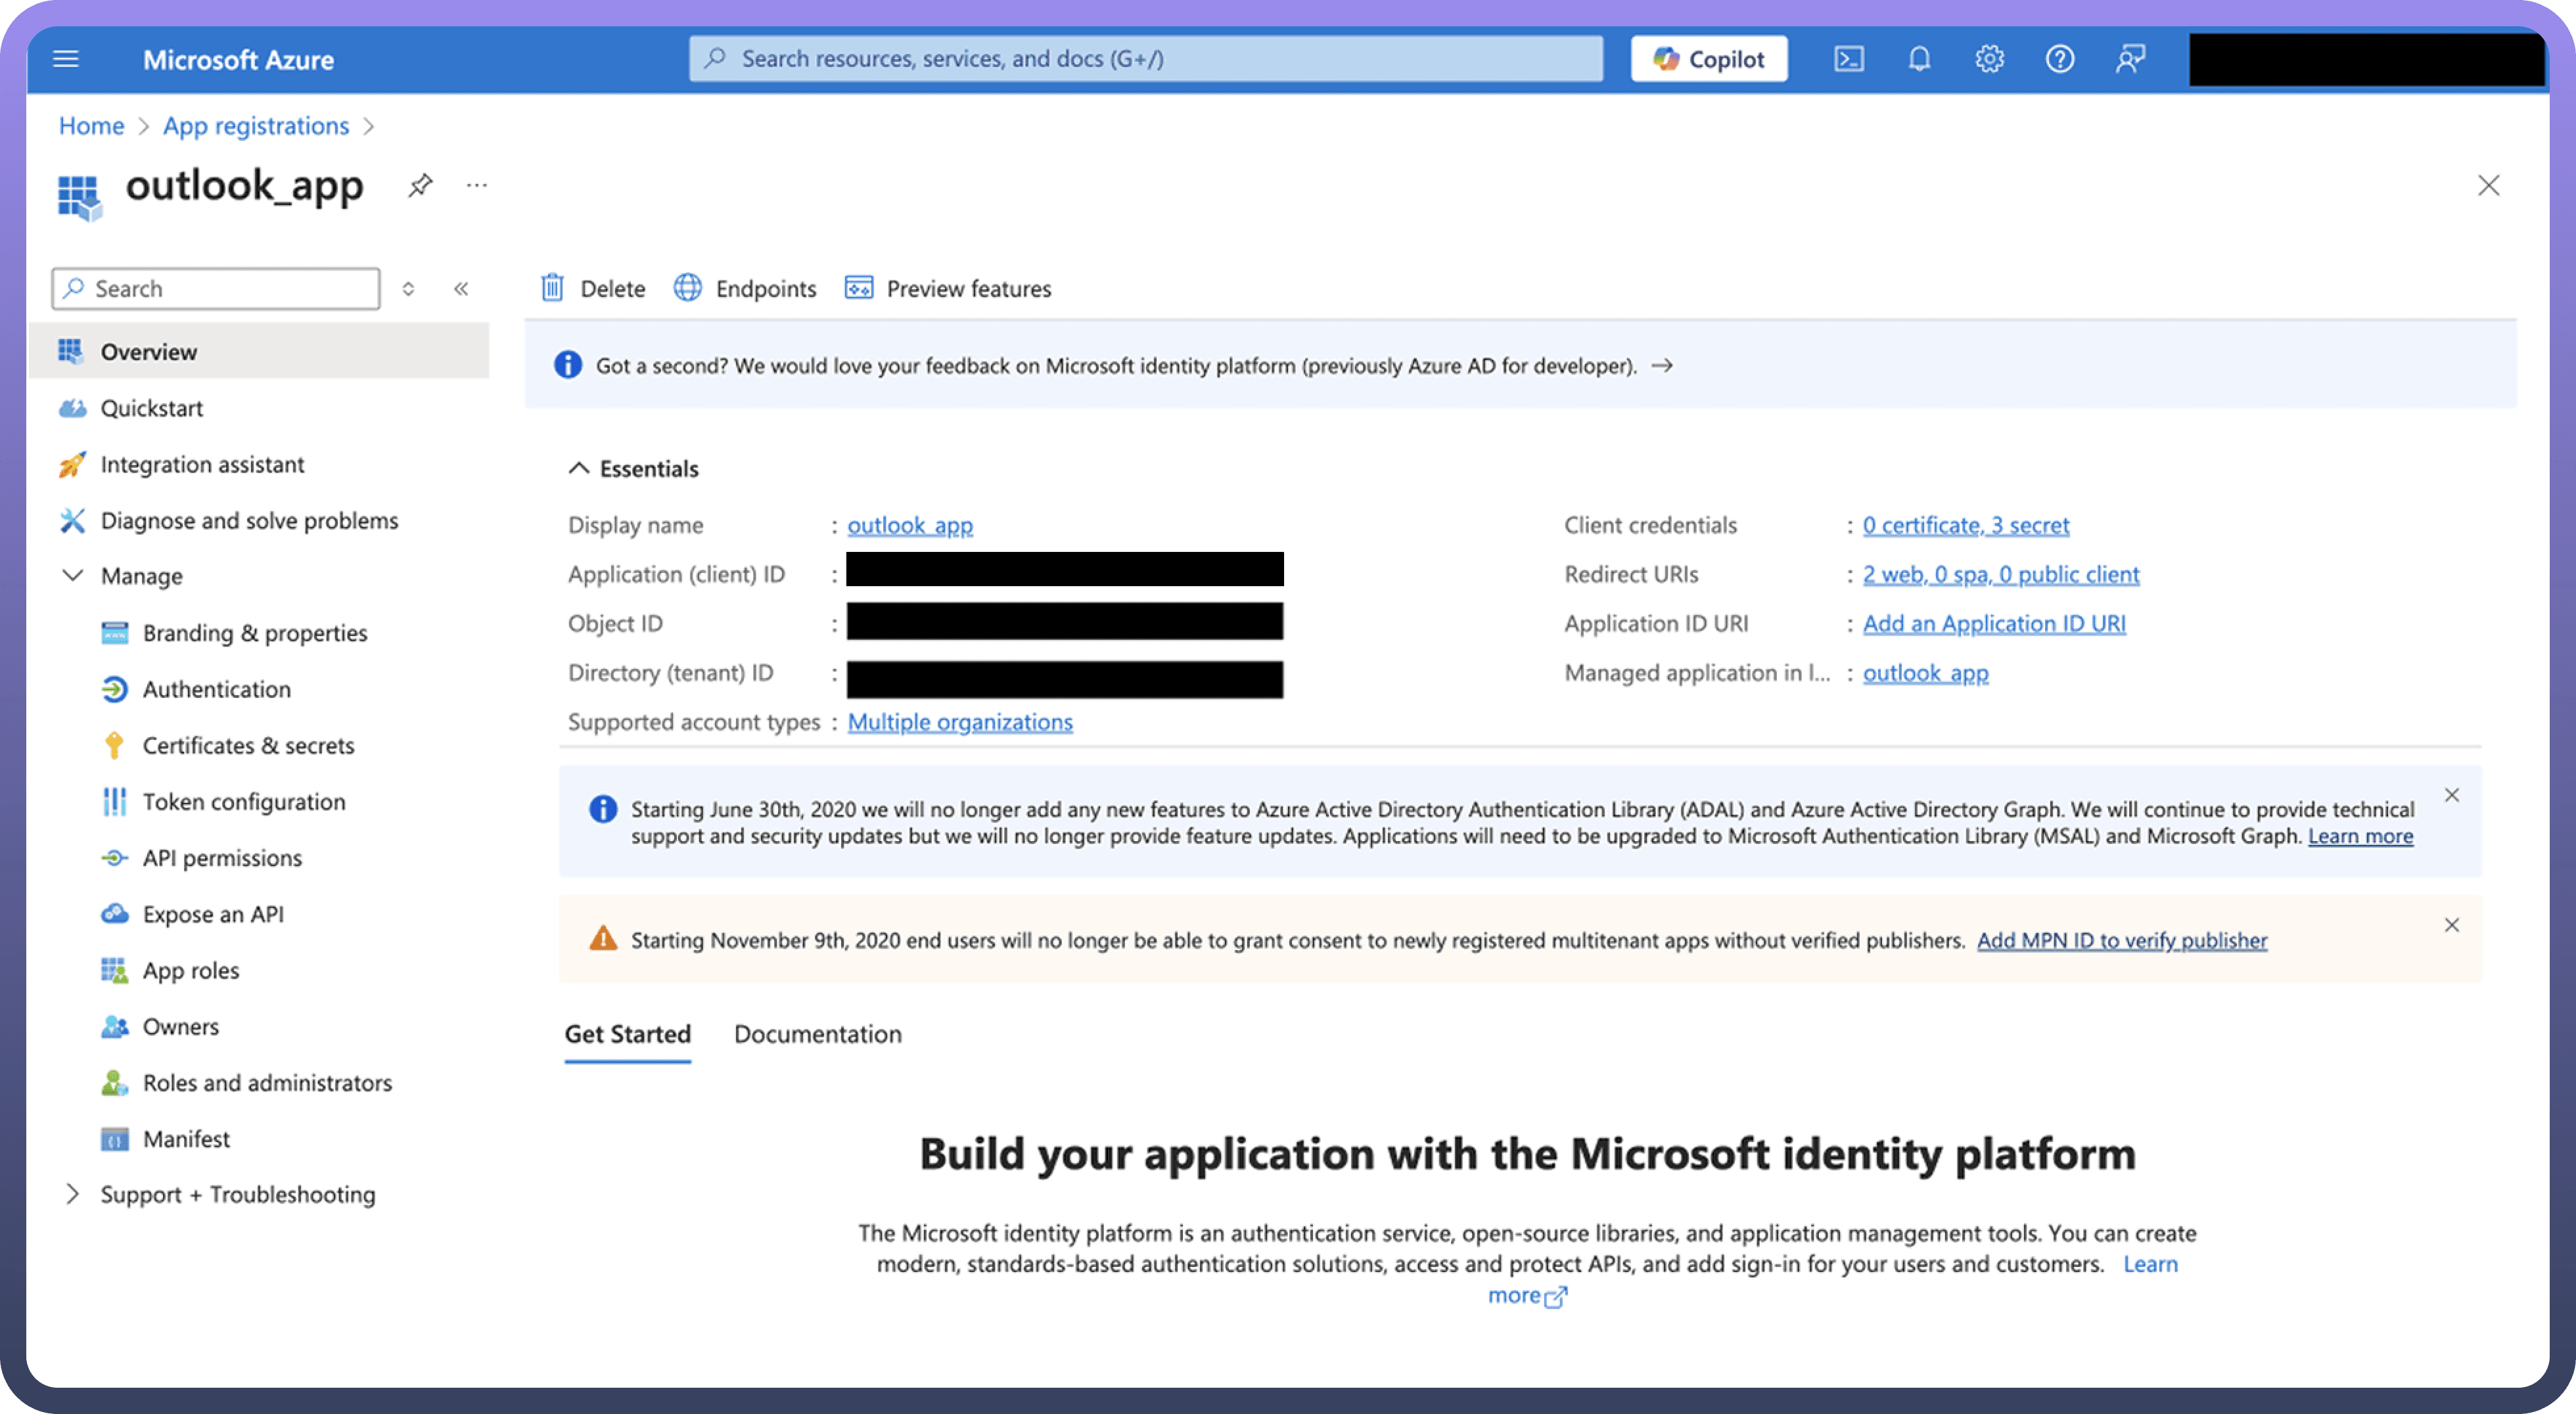Pin the outlook_app registration

click(420, 185)
